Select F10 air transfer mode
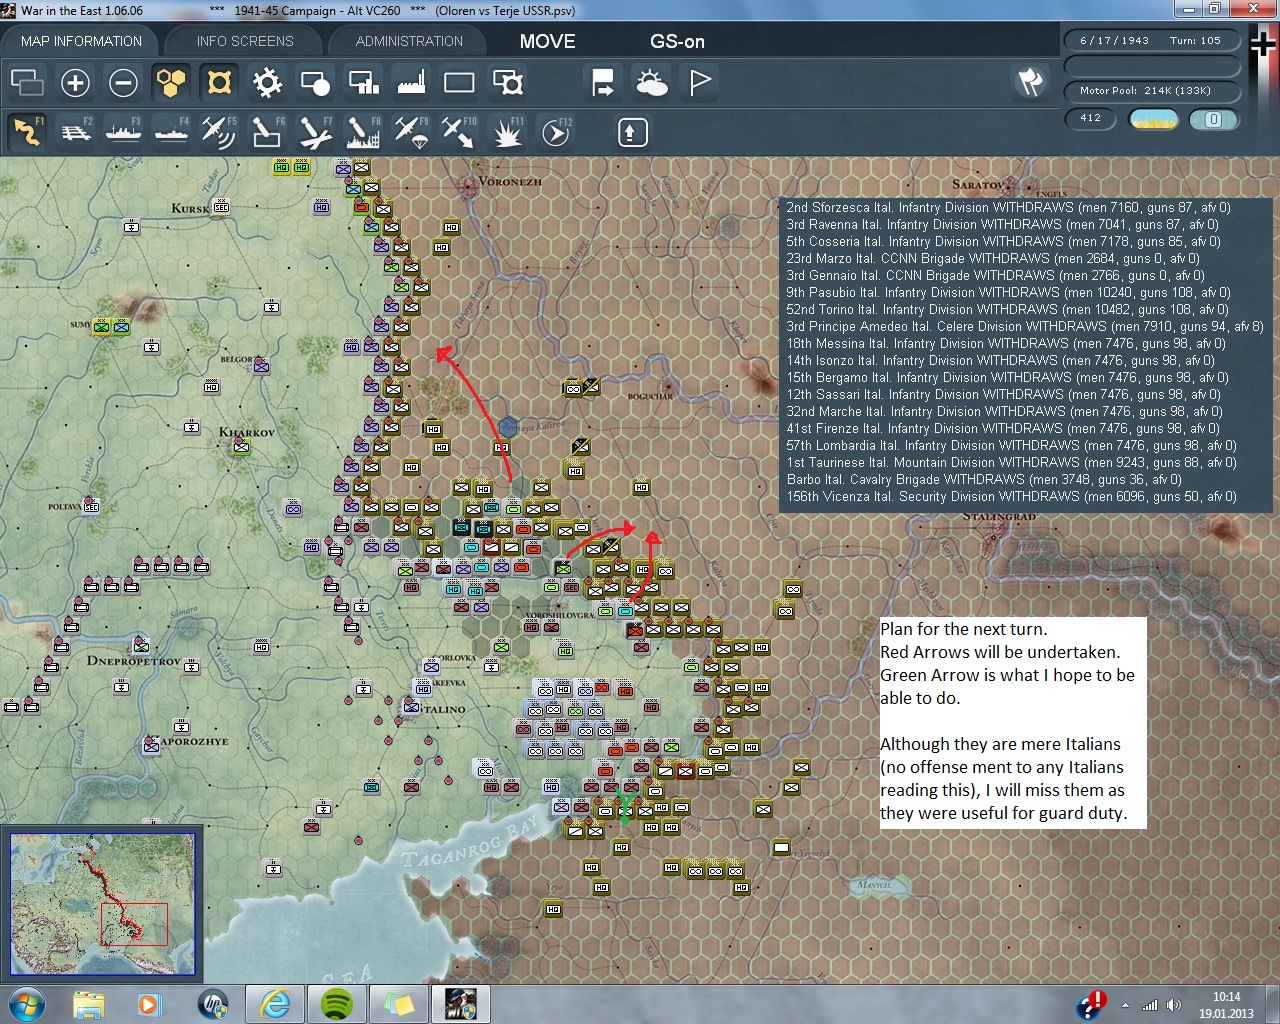 pyautogui.click(x=459, y=131)
